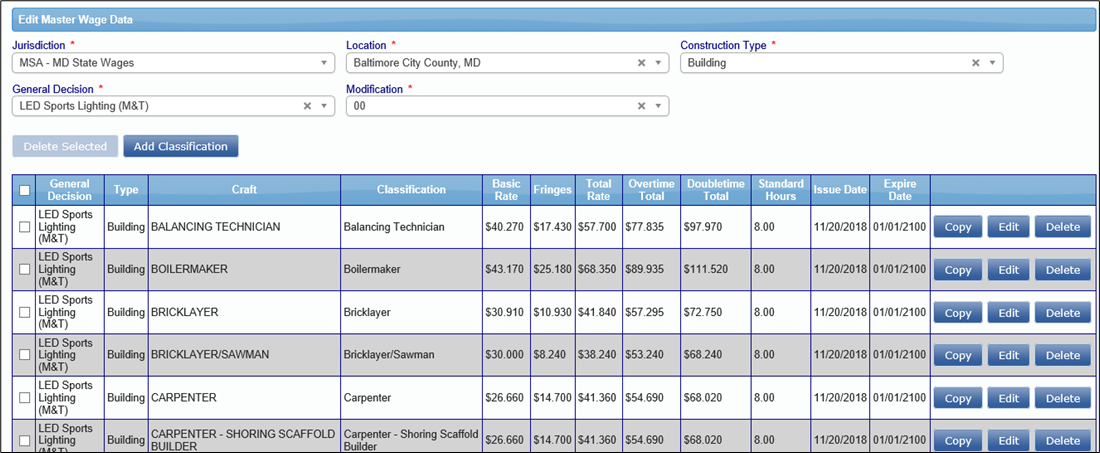This screenshot has width=1100, height=453.
Task: Click the $57.295 overtime total cell
Action: coord(651,313)
